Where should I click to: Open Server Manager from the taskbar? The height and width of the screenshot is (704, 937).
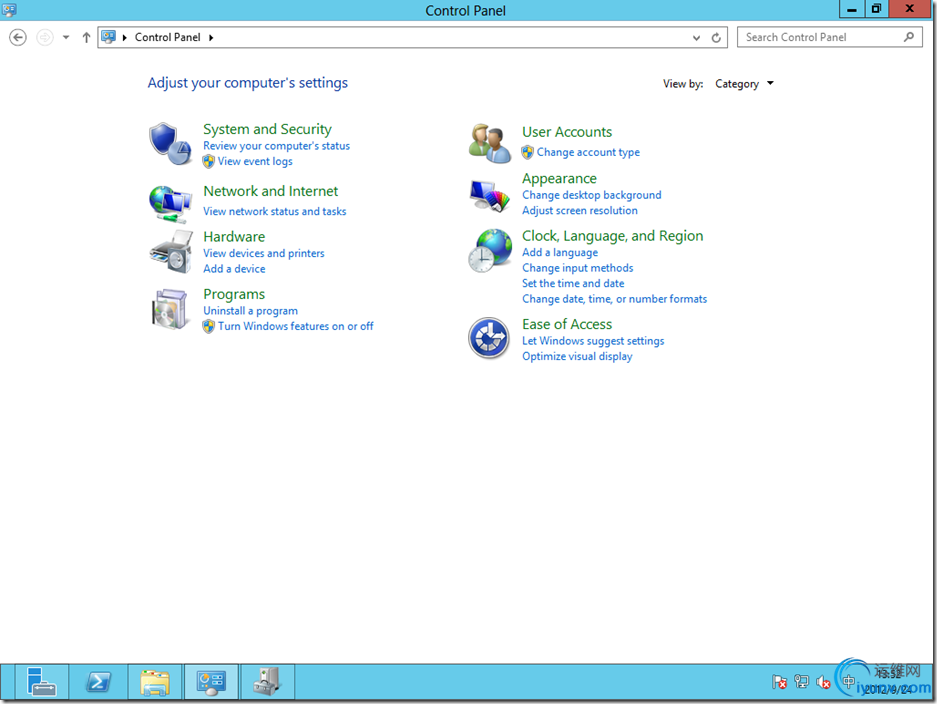click(41, 682)
